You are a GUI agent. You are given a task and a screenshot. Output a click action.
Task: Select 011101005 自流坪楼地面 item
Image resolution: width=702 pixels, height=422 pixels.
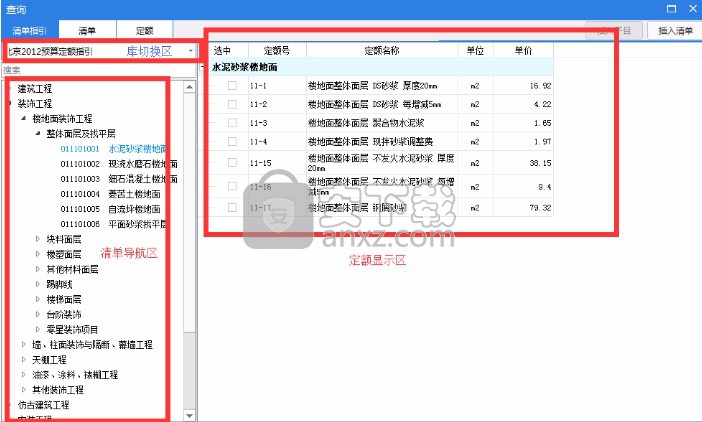click(110, 209)
